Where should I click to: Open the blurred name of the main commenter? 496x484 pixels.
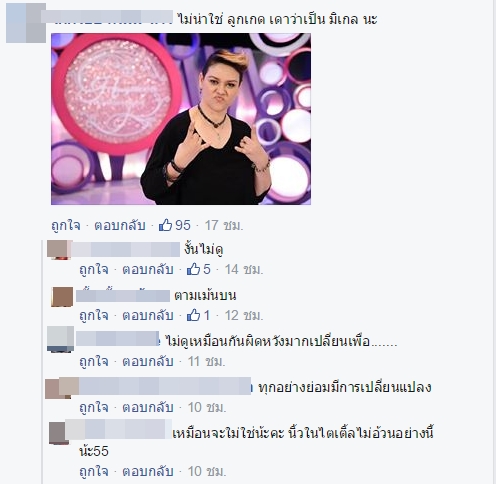point(107,17)
